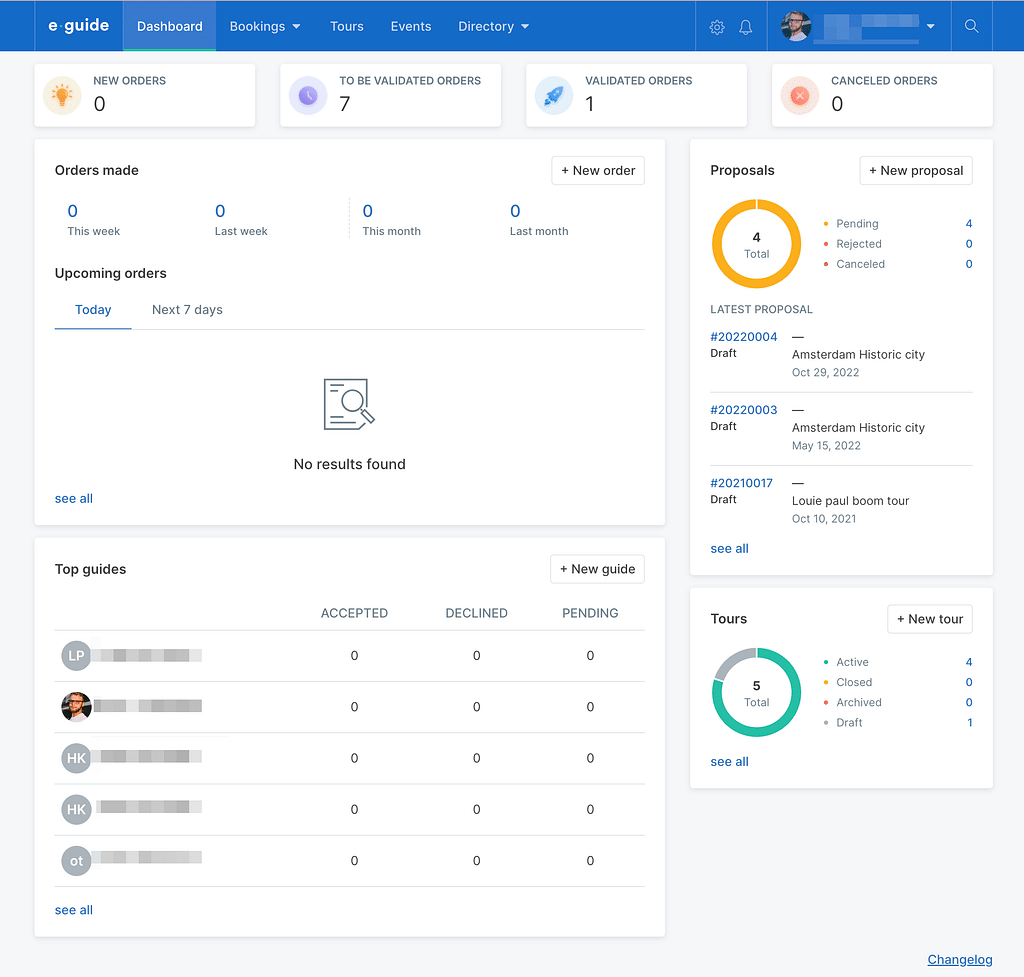Switch to the Next 7 days tab
Image resolution: width=1024 pixels, height=977 pixels.
187,310
